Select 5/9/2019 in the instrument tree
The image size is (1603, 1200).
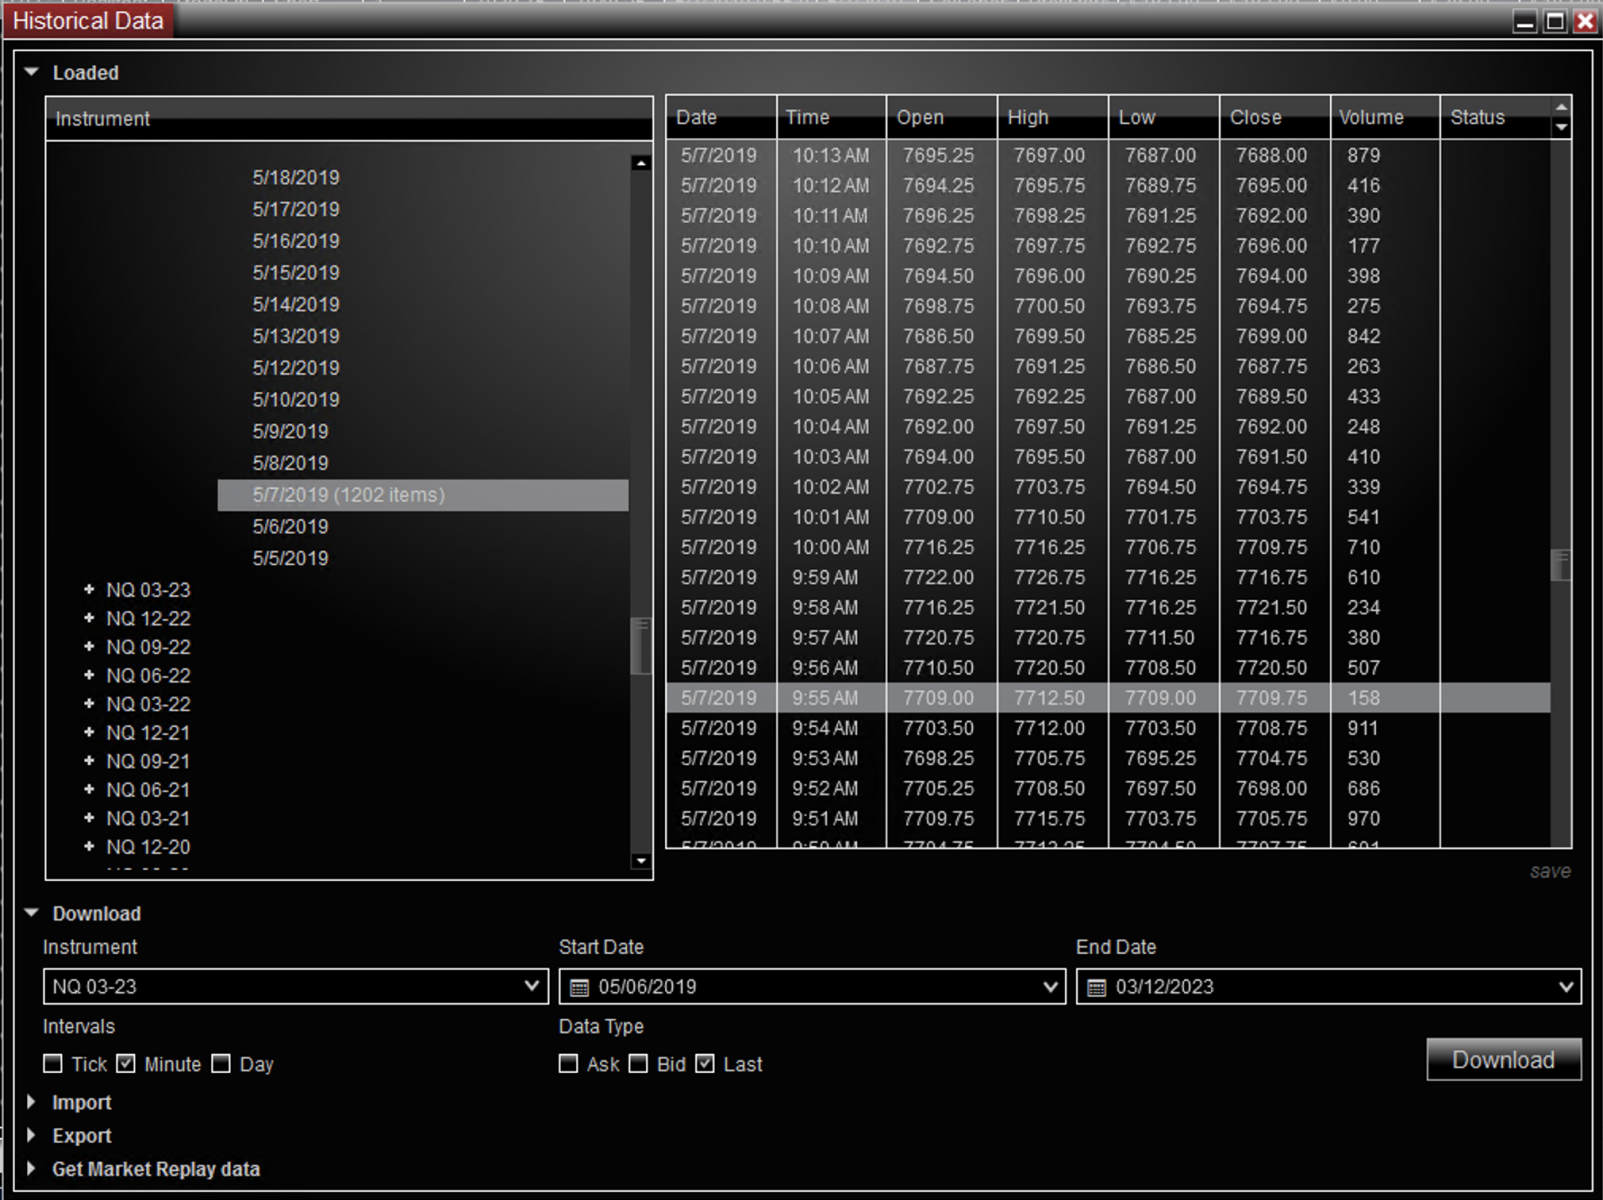click(290, 431)
